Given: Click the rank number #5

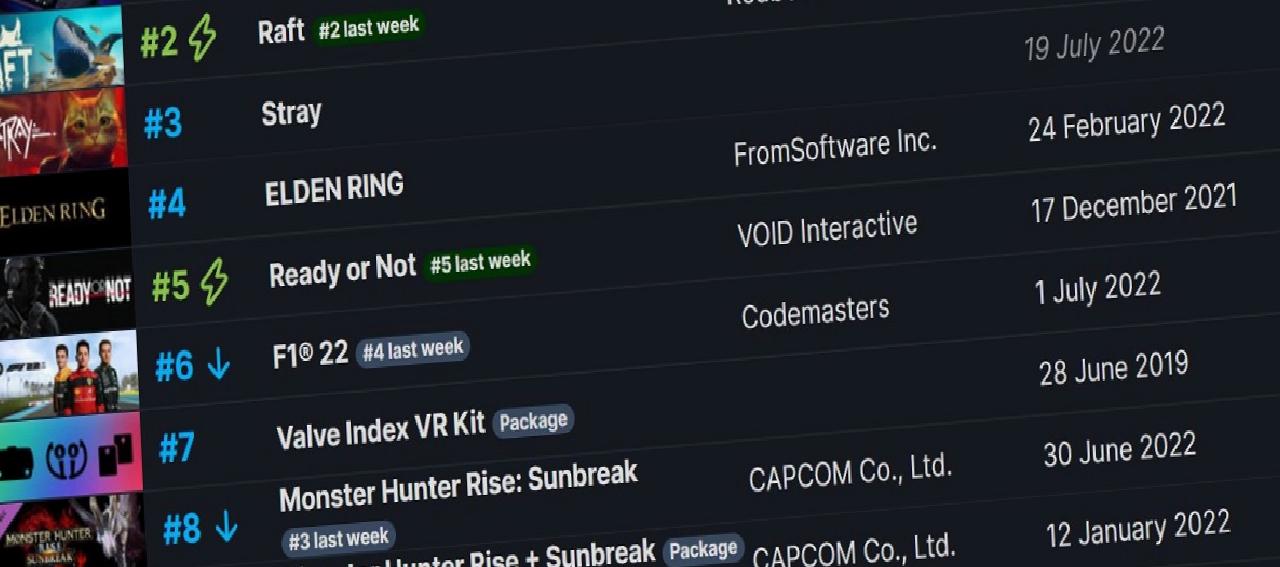Looking at the screenshot, I should pos(171,286).
